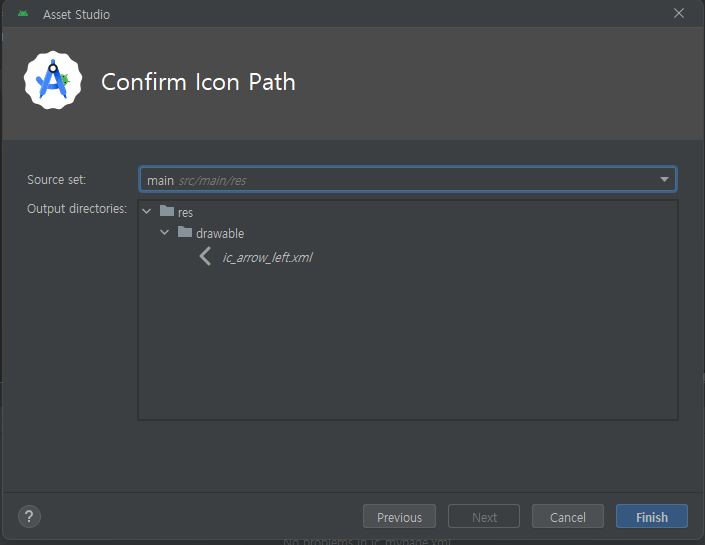Open the Source set dropdown arrow
The height and width of the screenshot is (545, 705).
pos(664,179)
